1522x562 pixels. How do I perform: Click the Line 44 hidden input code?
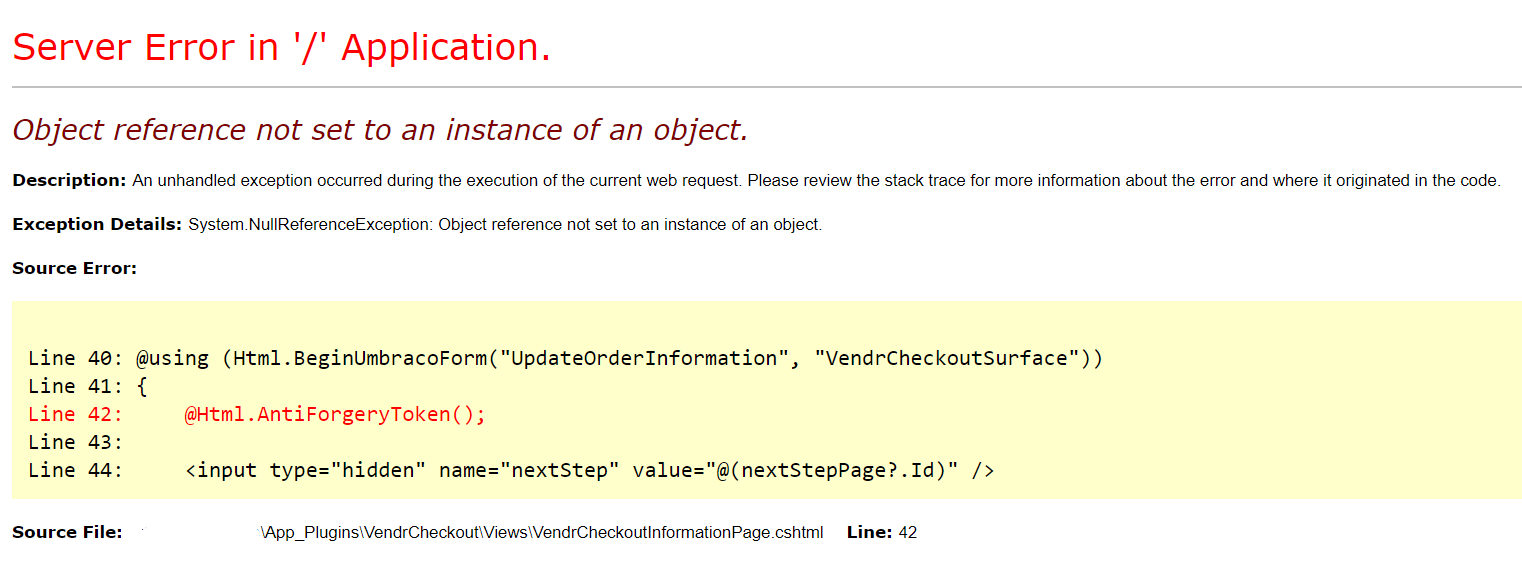[x=590, y=470]
